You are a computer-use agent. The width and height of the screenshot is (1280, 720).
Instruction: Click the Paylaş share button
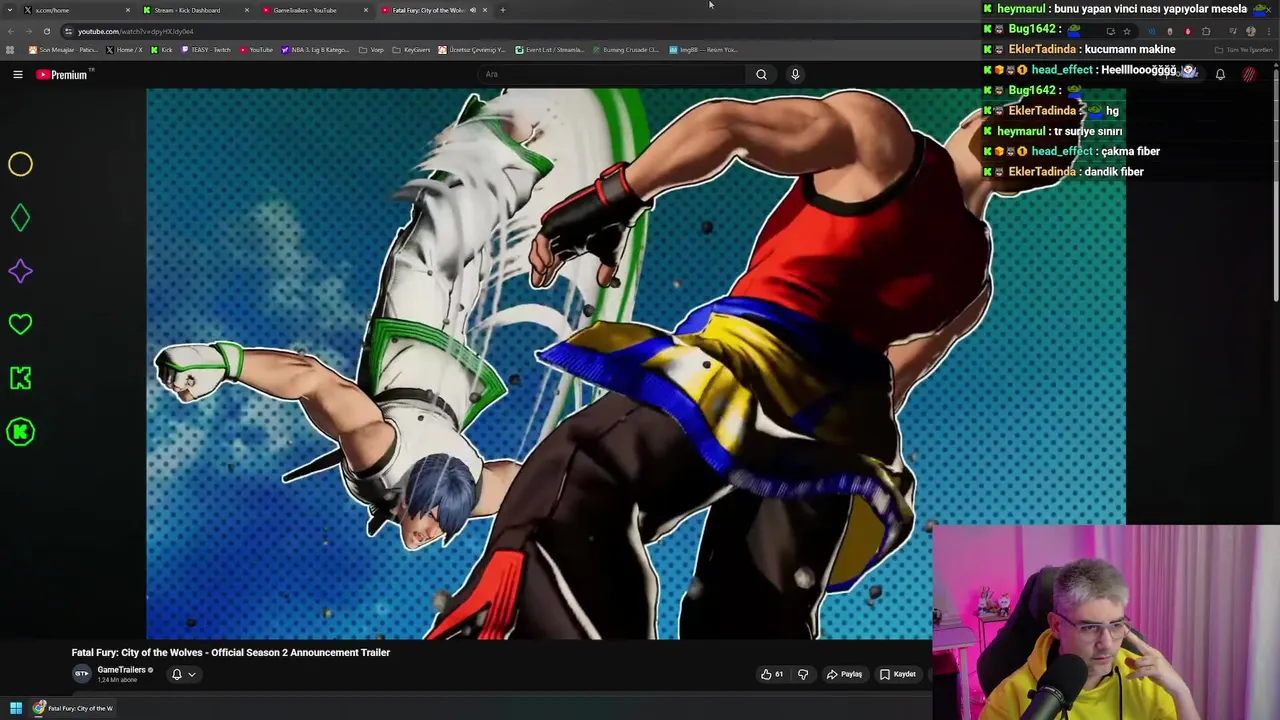click(x=844, y=674)
